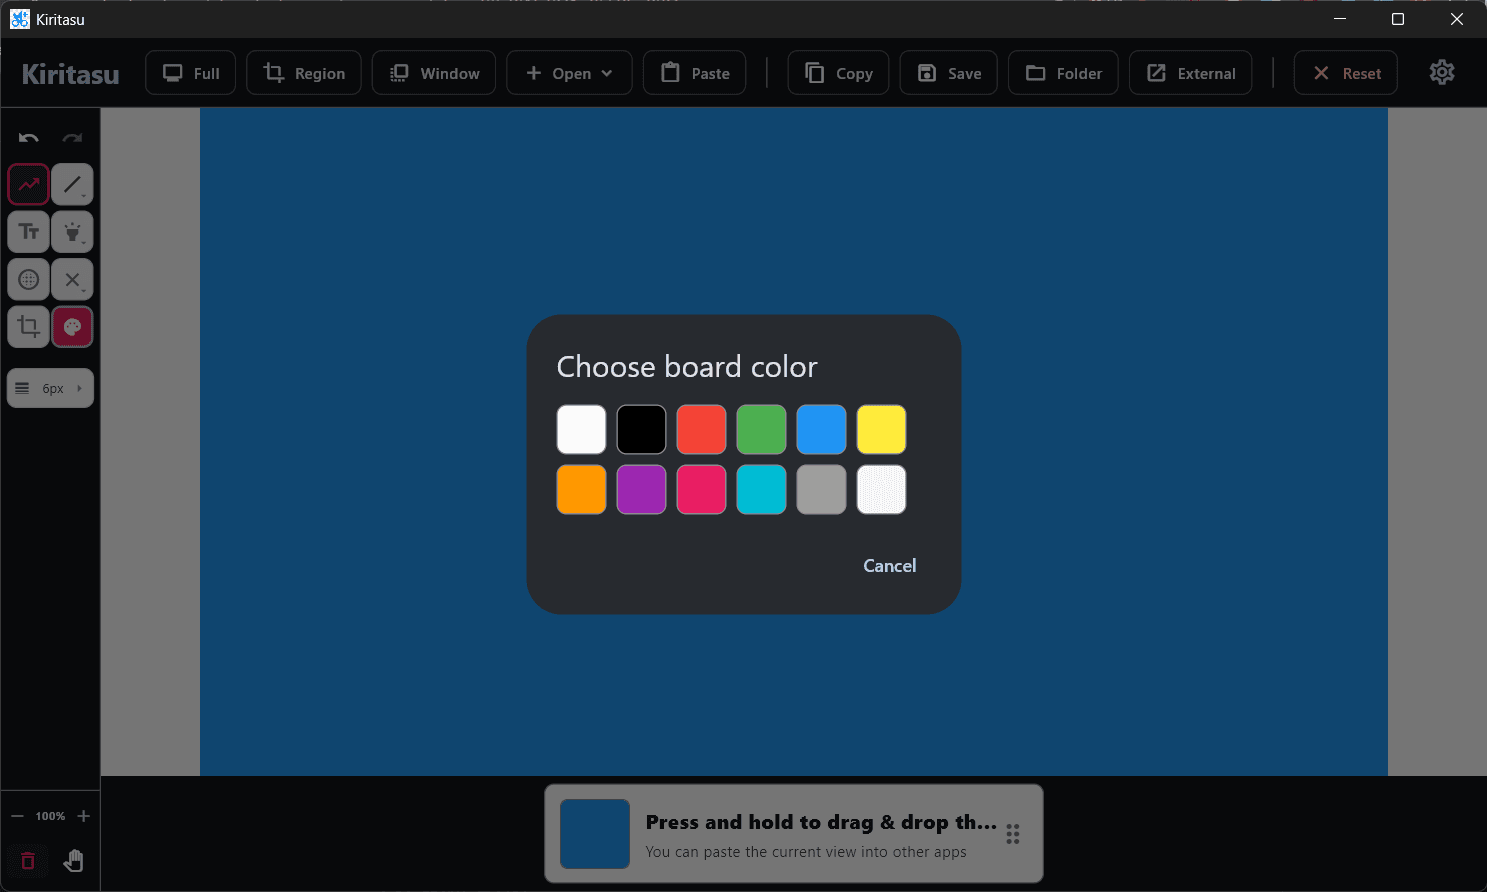Toggle the hand pan tool
Image resolution: width=1487 pixels, height=892 pixels.
click(x=73, y=861)
